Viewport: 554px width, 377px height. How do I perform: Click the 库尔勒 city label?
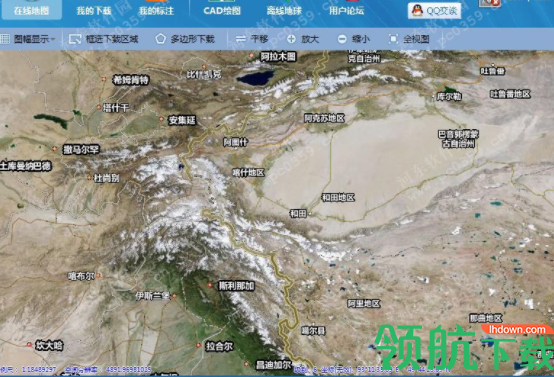pyautogui.click(x=449, y=96)
